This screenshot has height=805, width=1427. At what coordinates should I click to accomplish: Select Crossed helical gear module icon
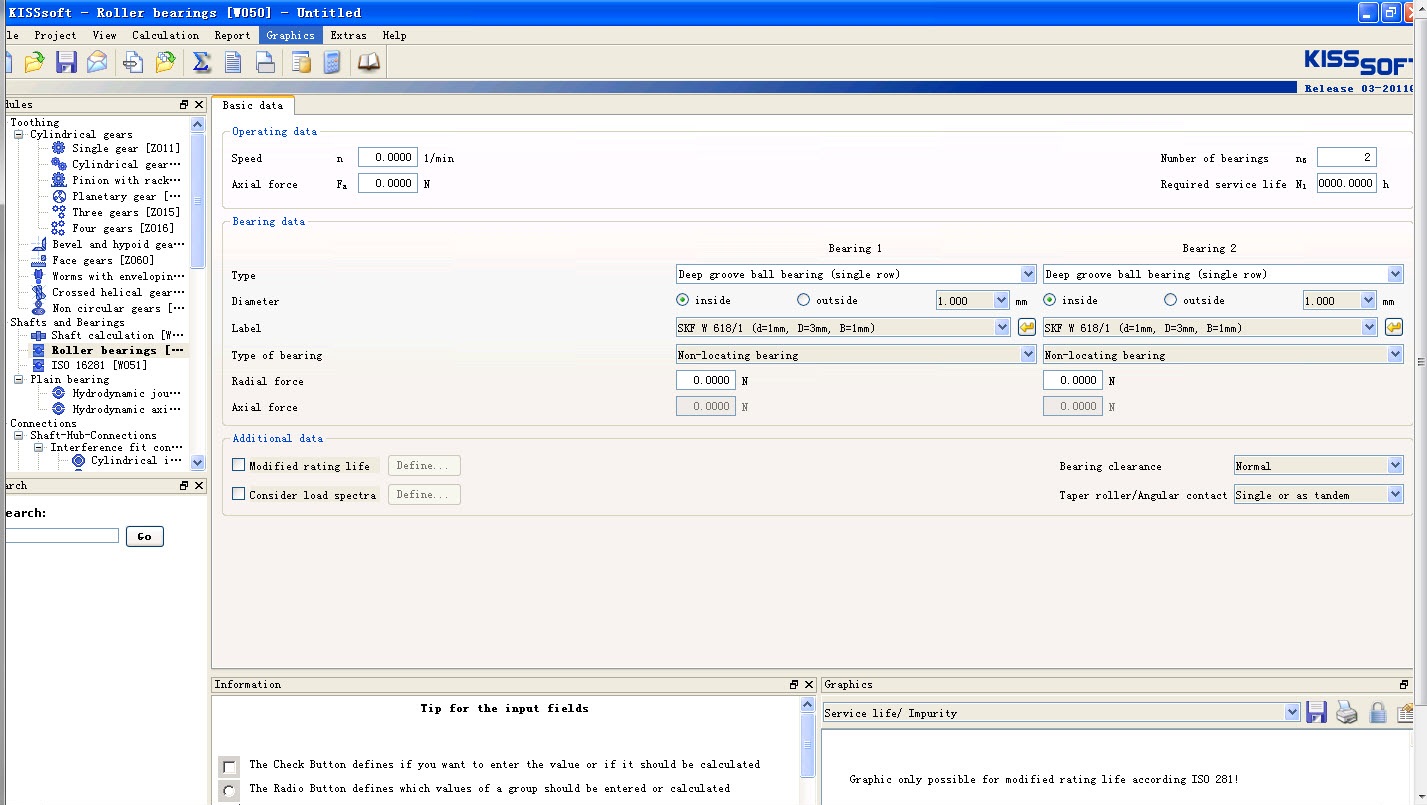click(39, 292)
